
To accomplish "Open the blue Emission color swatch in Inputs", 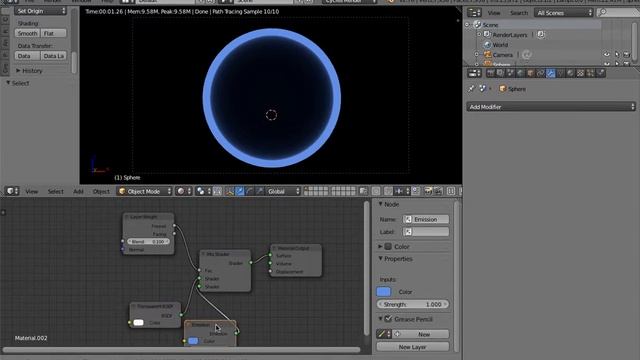I will coord(384,291).
